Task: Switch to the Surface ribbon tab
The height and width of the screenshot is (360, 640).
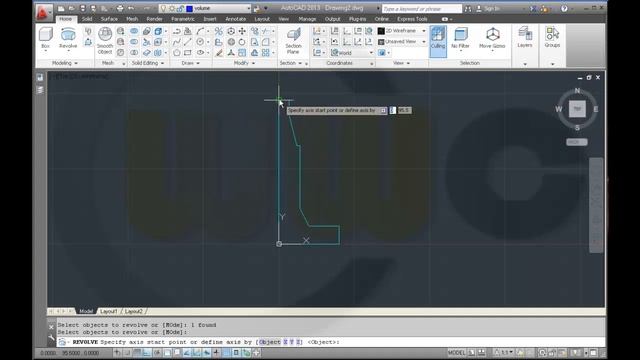Action: (x=109, y=19)
